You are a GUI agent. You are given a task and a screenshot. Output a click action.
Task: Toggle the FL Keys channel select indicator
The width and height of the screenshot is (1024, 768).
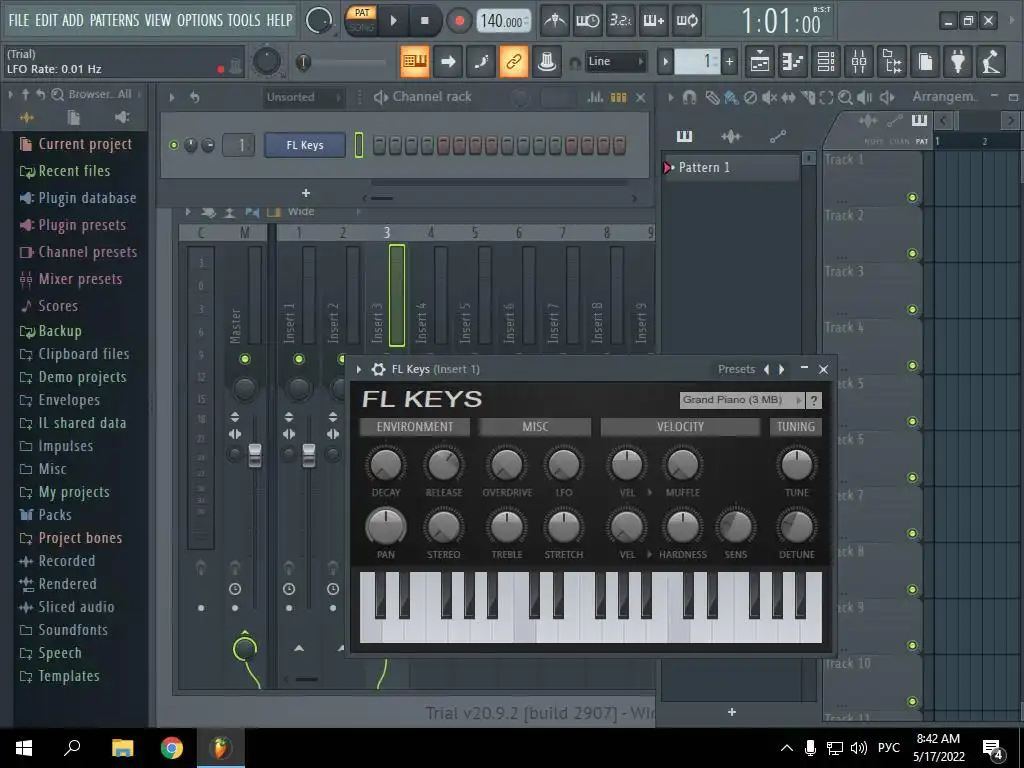(359, 145)
